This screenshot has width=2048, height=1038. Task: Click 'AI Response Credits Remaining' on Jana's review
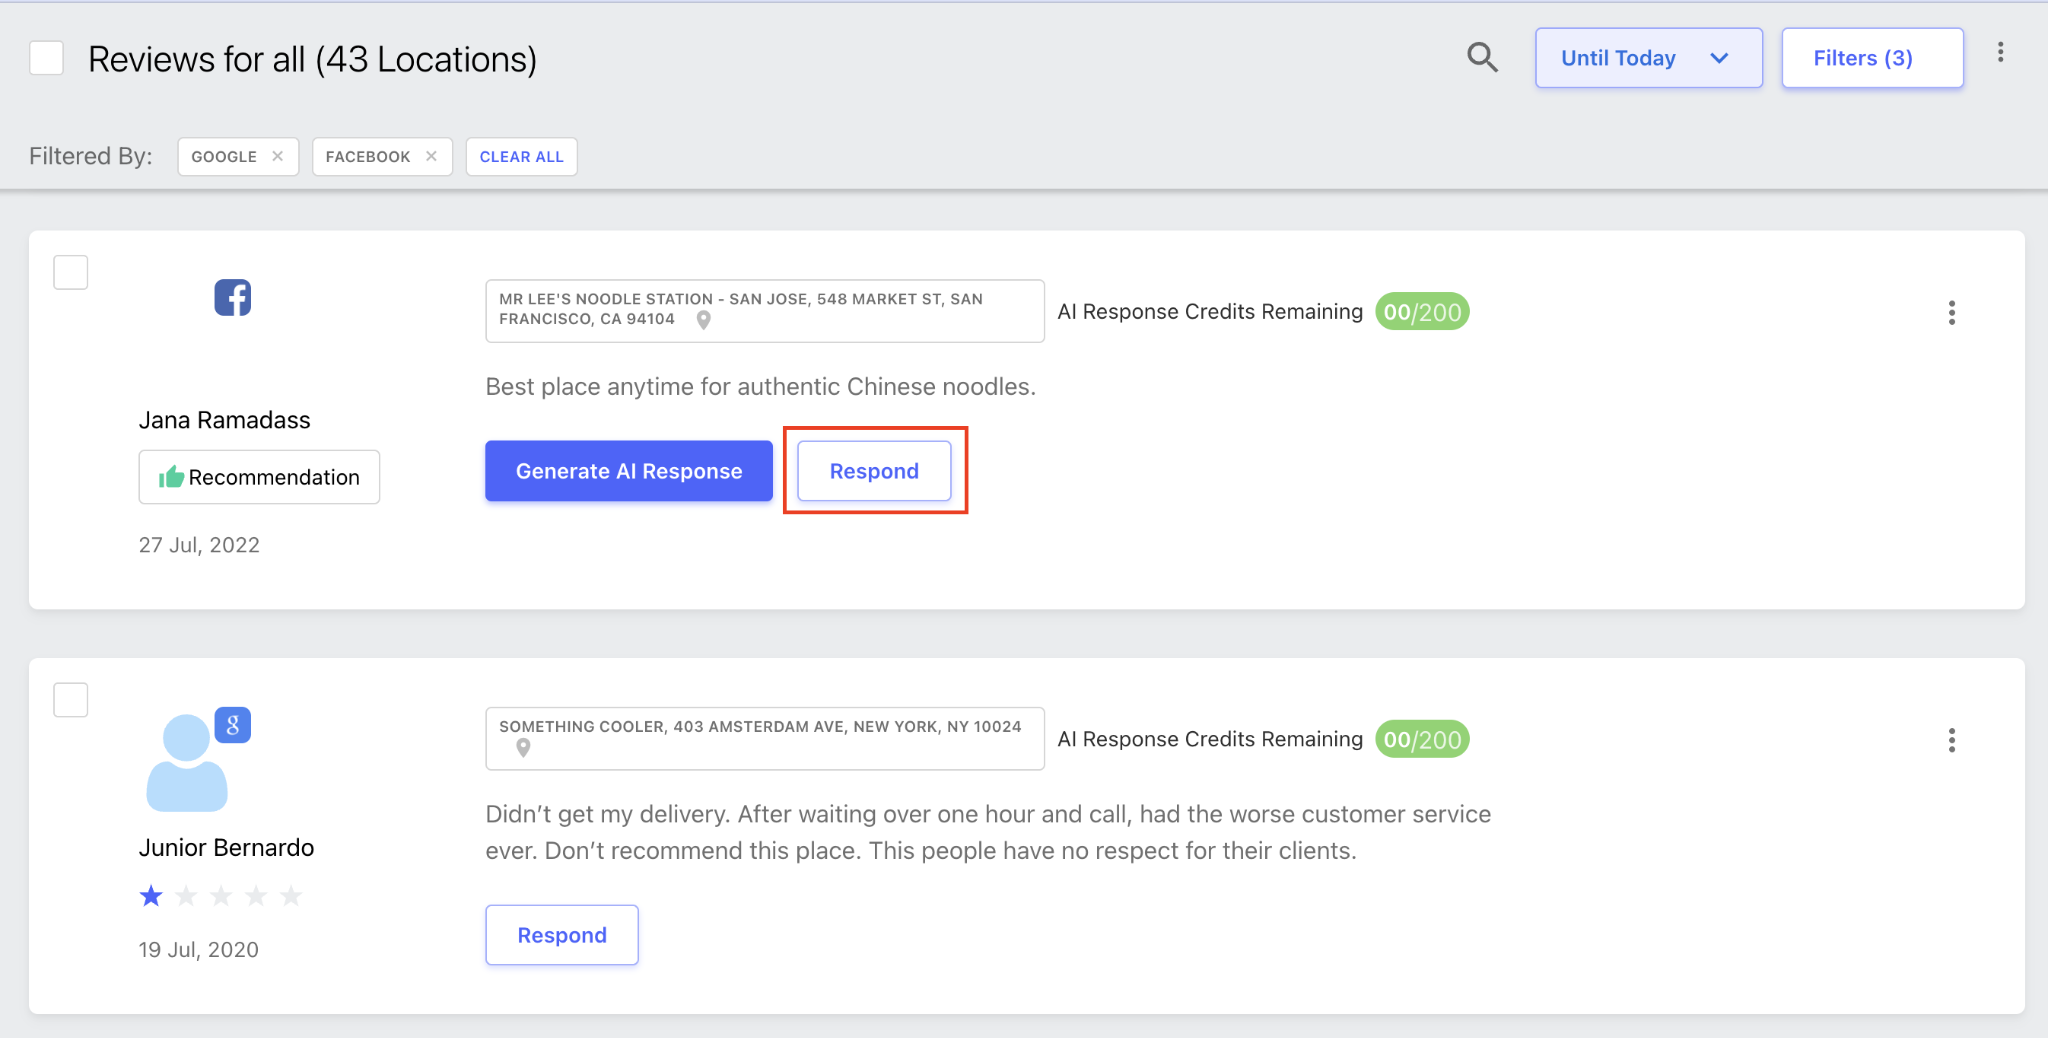[1210, 312]
